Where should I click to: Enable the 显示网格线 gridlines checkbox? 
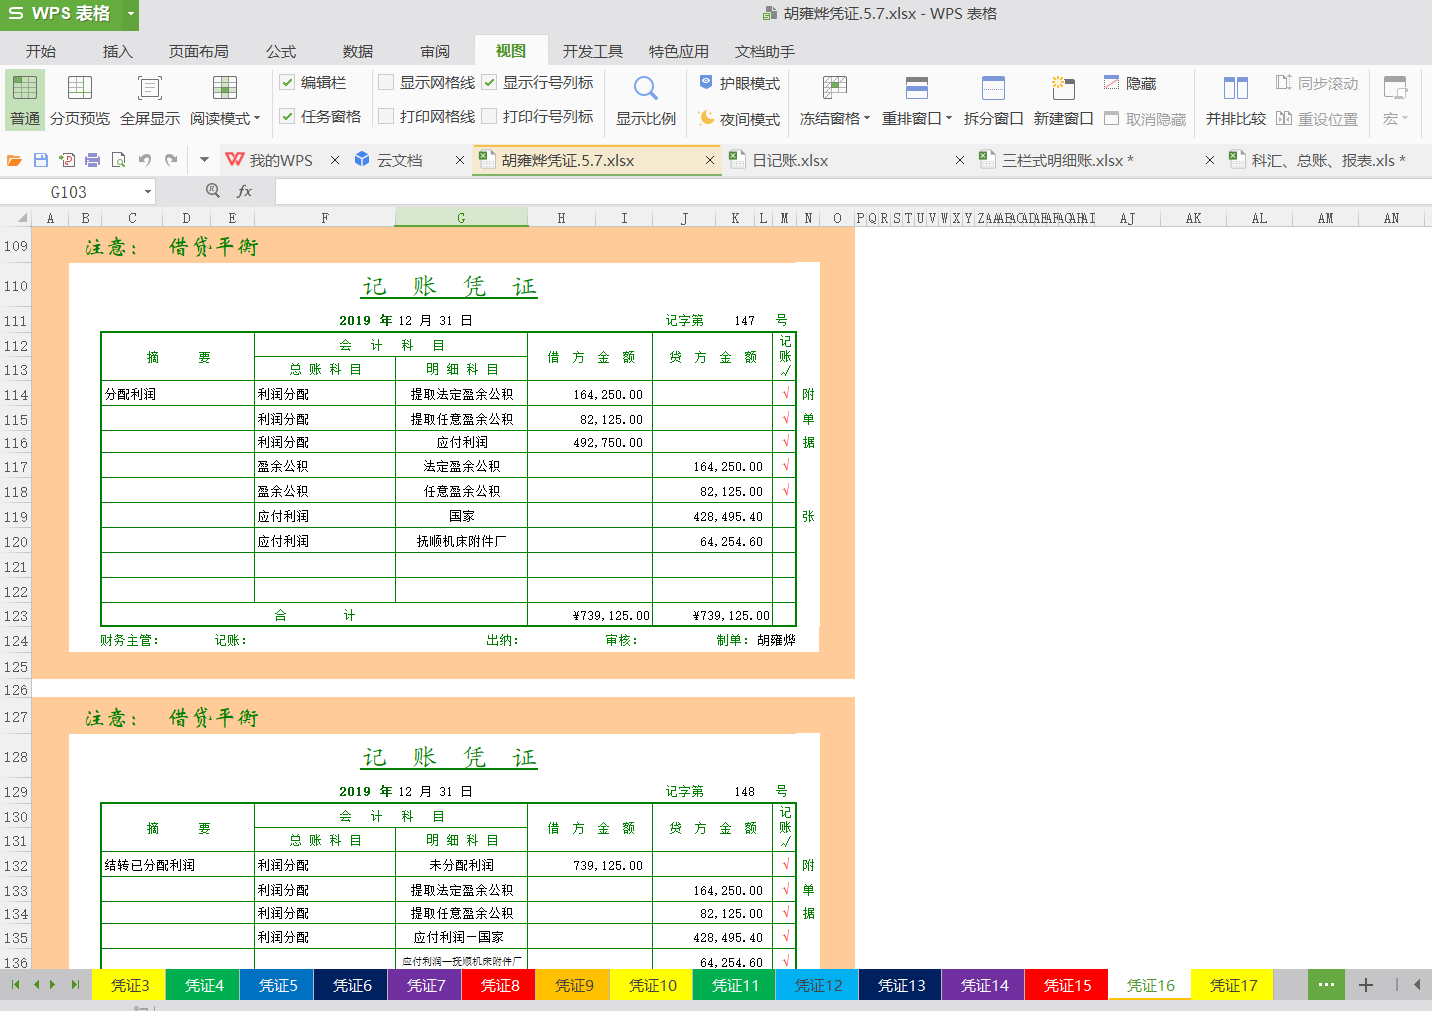386,83
